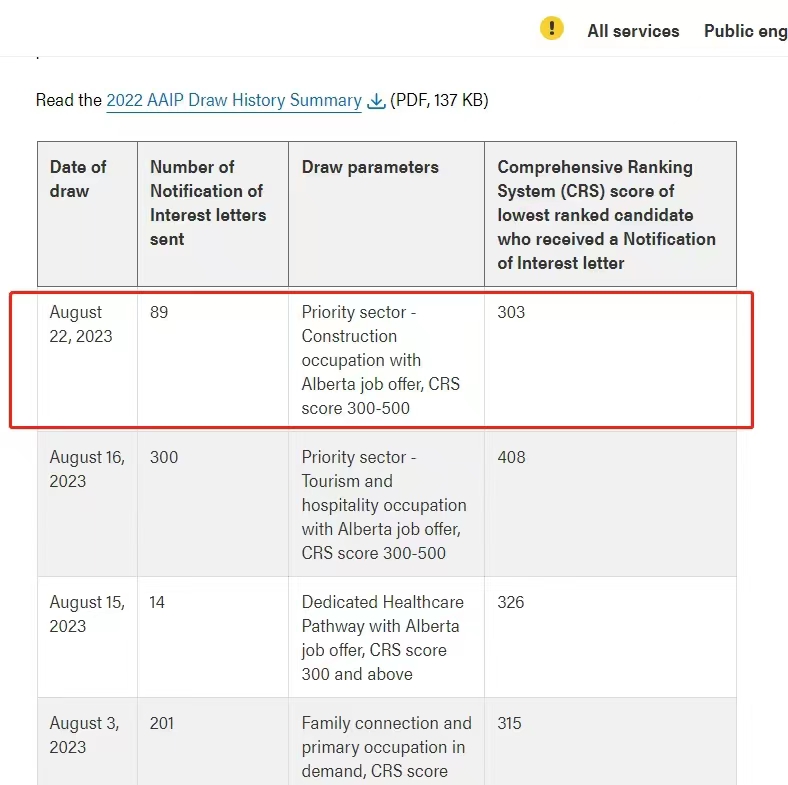Open the Public engagement menu item
The width and height of the screenshot is (788, 785).
(746, 31)
